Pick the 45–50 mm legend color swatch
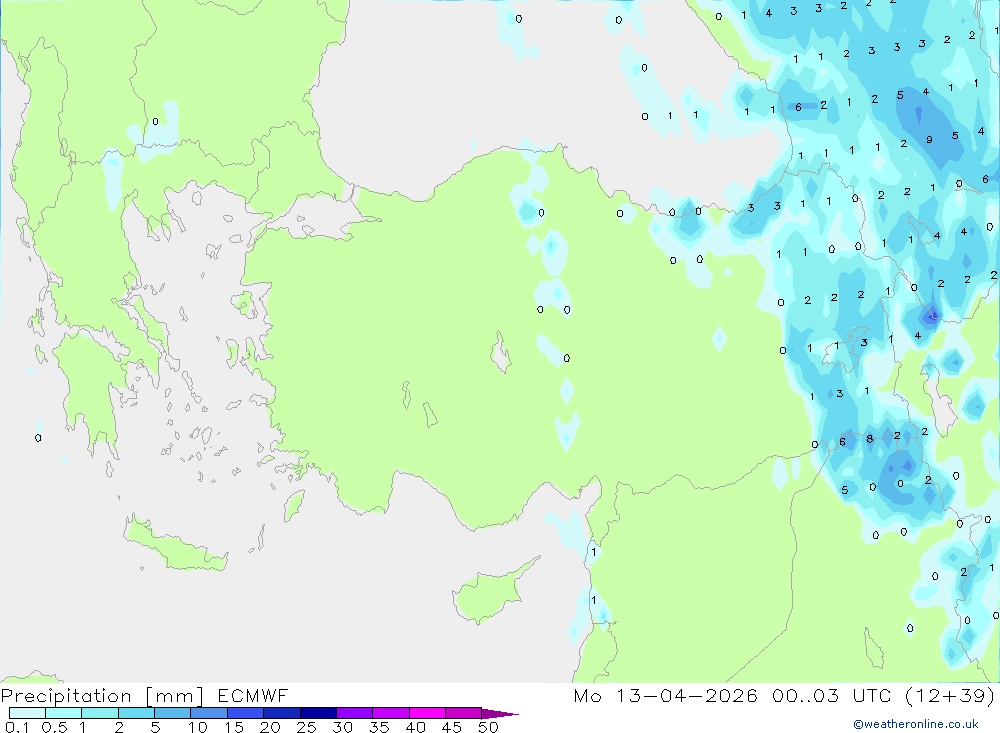The height and width of the screenshot is (733, 1000). tap(463, 713)
